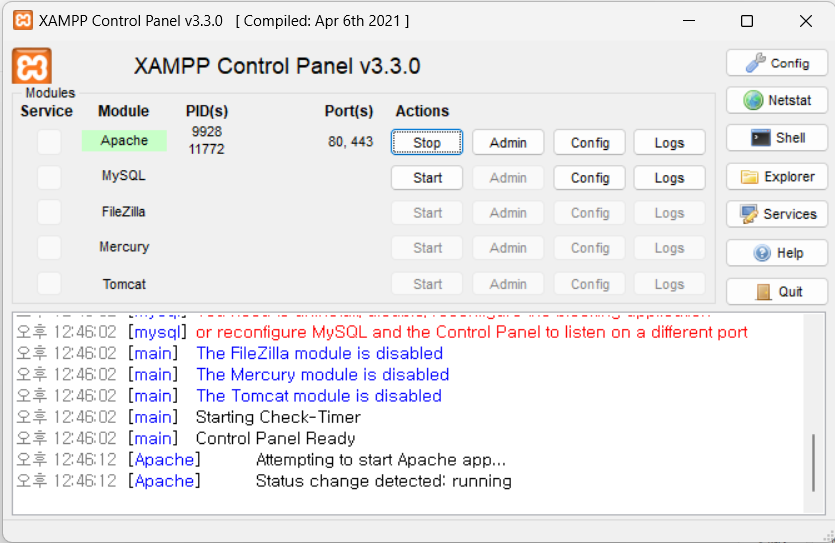Toggle the Tomcat service checkbox
The height and width of the screenshot is (543, 835).
(x=49, y=283)
